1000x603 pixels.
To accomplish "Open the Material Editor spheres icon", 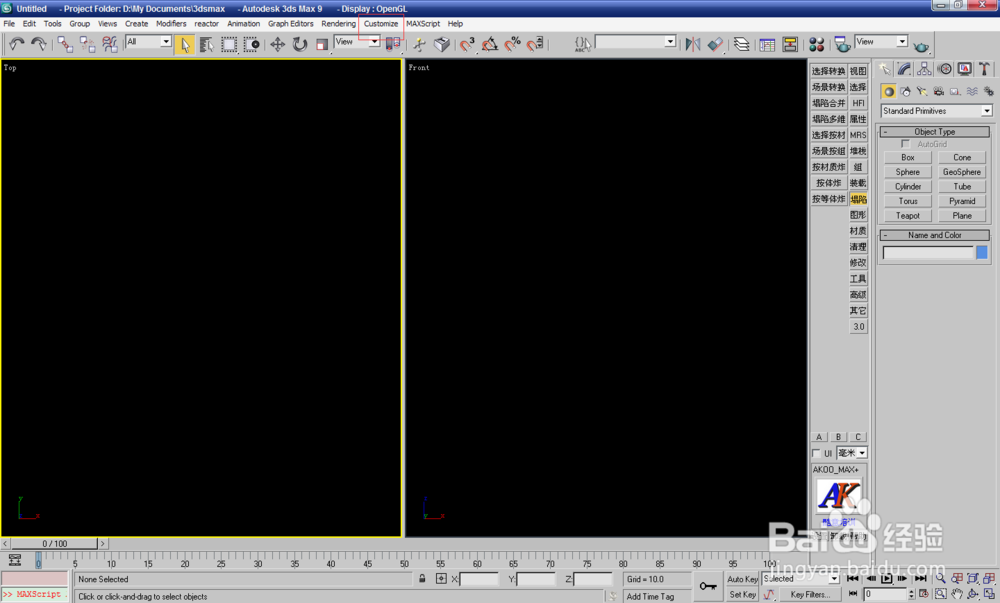I will pyautogui.click(x=816, y=44).
